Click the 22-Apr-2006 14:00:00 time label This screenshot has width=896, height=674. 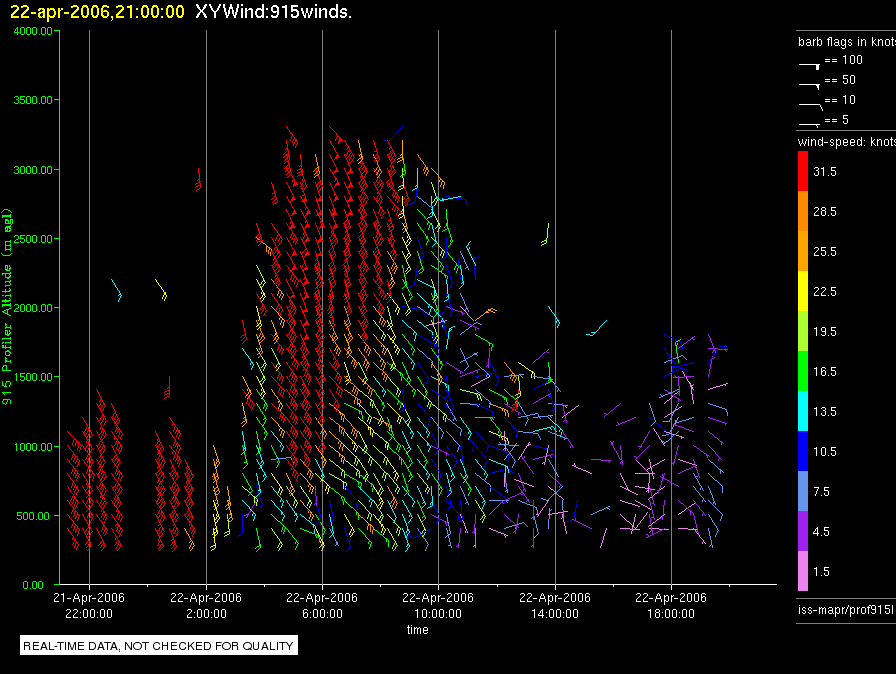point(555,605)
